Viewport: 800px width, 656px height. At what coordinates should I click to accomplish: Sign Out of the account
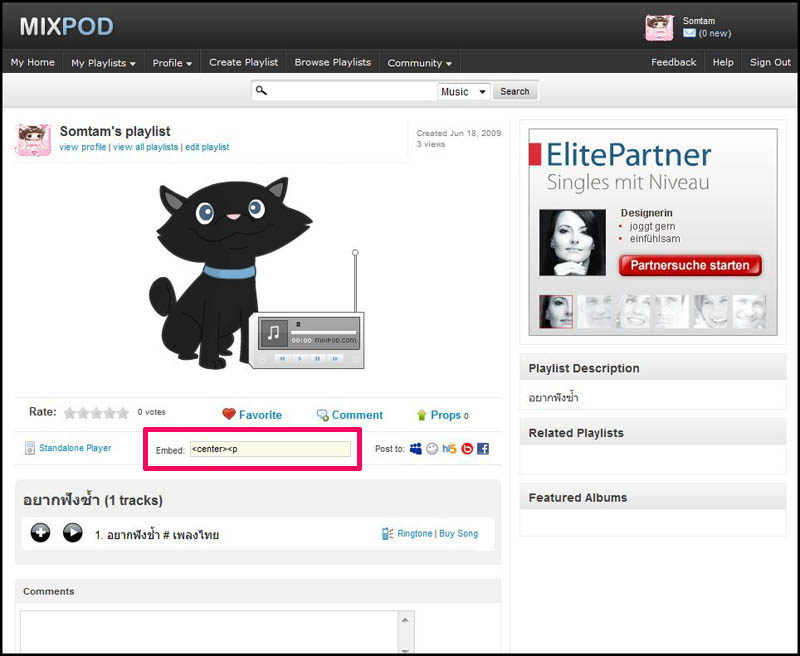click(770, 62)
